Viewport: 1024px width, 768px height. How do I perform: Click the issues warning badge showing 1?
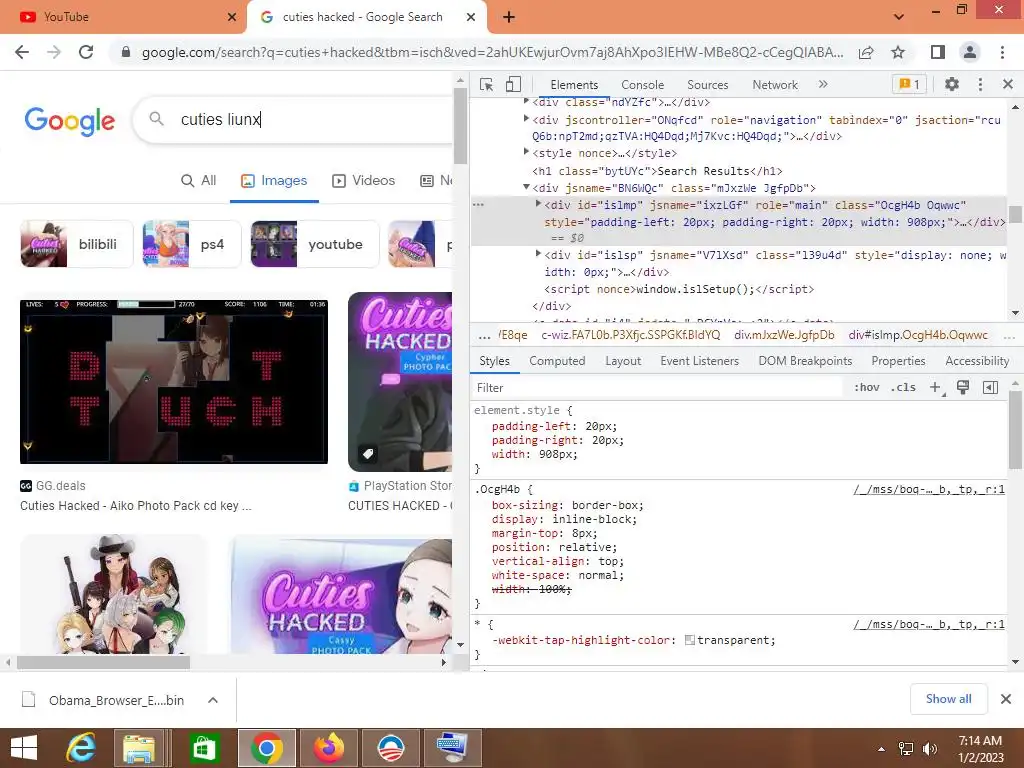pyautogui.click(x=909, y=84)
